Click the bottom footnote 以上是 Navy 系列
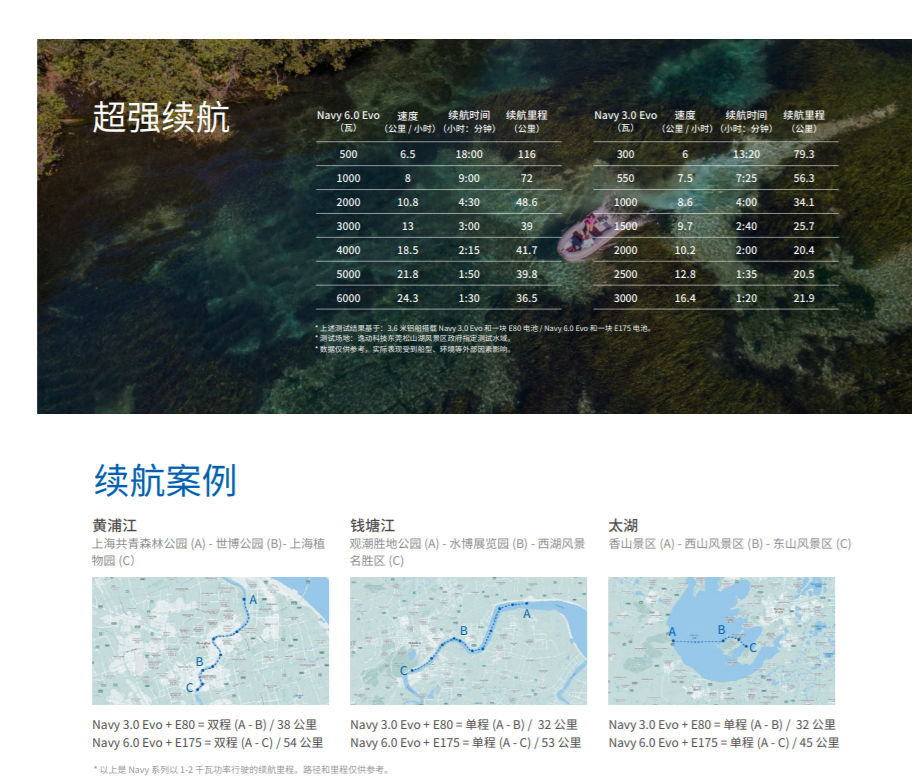This screenshot has width=912, height=780. coord(241,770)
